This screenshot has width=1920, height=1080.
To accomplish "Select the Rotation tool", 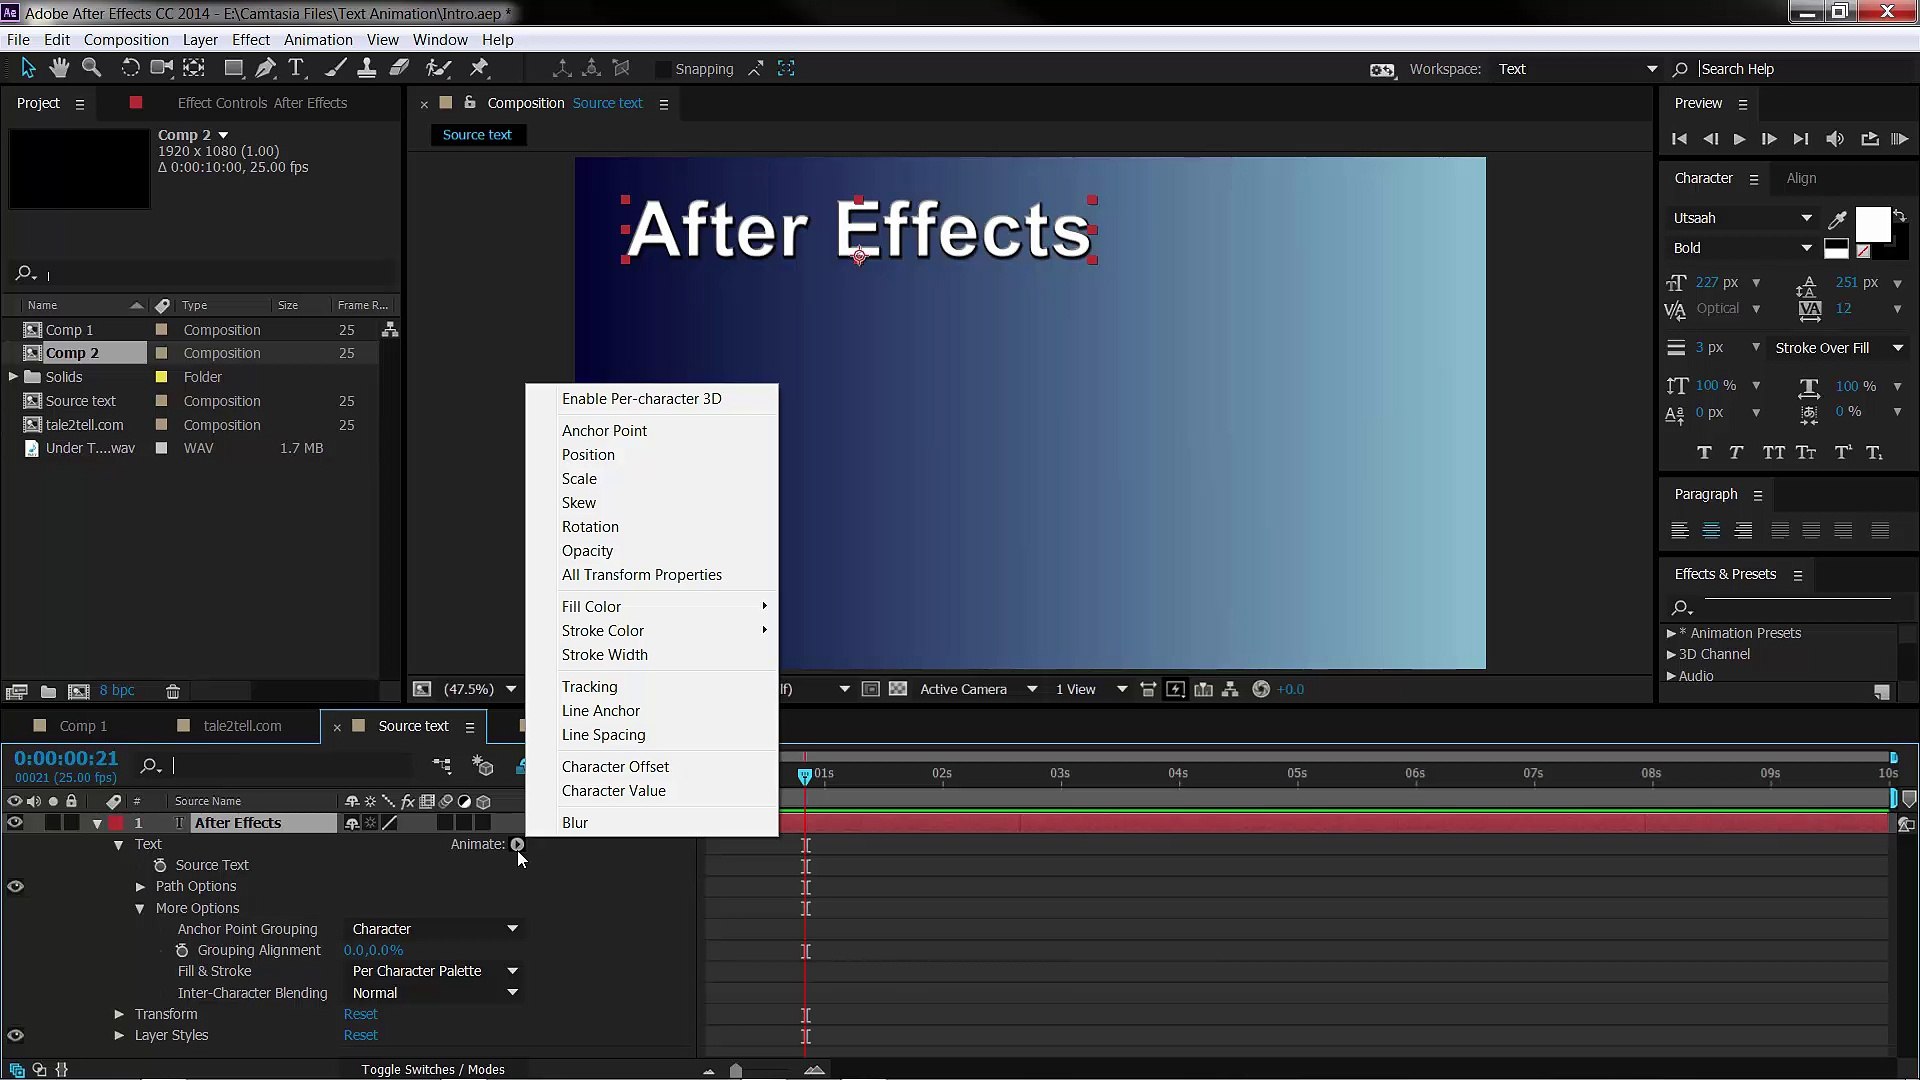I will pyautogui.click(x=130, y=68).
